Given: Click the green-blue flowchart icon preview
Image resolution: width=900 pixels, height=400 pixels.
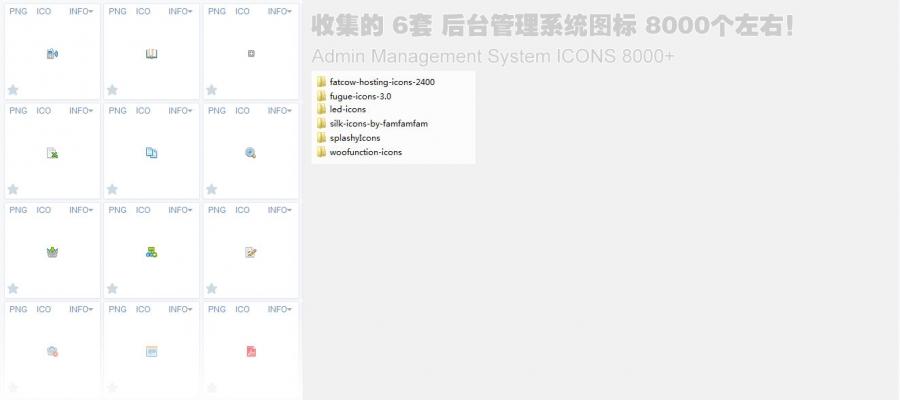Looking at the screenshot, I should tap(152, 252).
